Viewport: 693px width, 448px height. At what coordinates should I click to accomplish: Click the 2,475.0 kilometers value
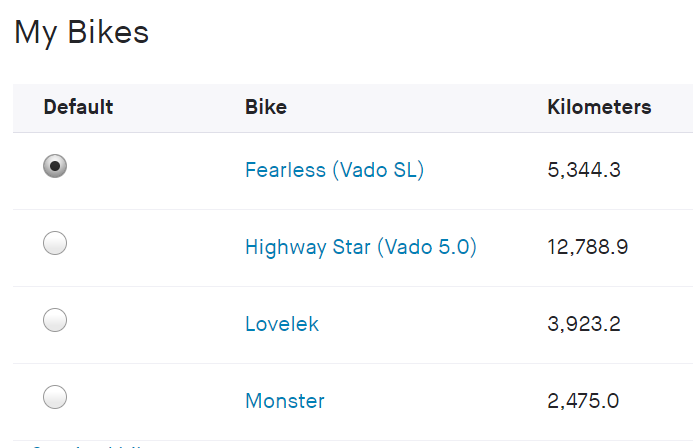[583, 401]
